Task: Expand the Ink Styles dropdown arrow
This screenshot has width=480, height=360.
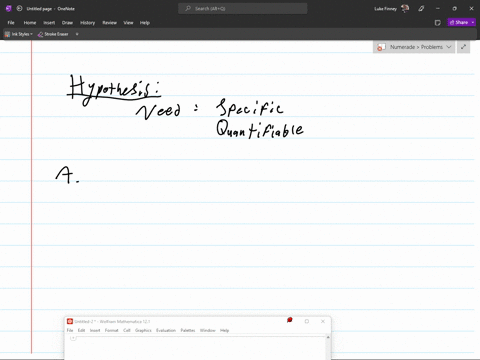Action: tap(31, 34)
